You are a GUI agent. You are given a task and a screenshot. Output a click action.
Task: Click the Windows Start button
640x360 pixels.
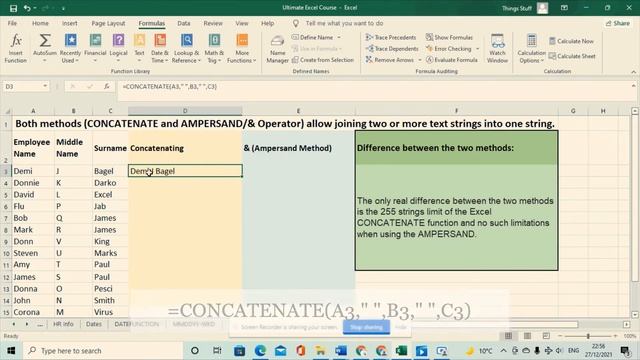(x=11, y=350)
